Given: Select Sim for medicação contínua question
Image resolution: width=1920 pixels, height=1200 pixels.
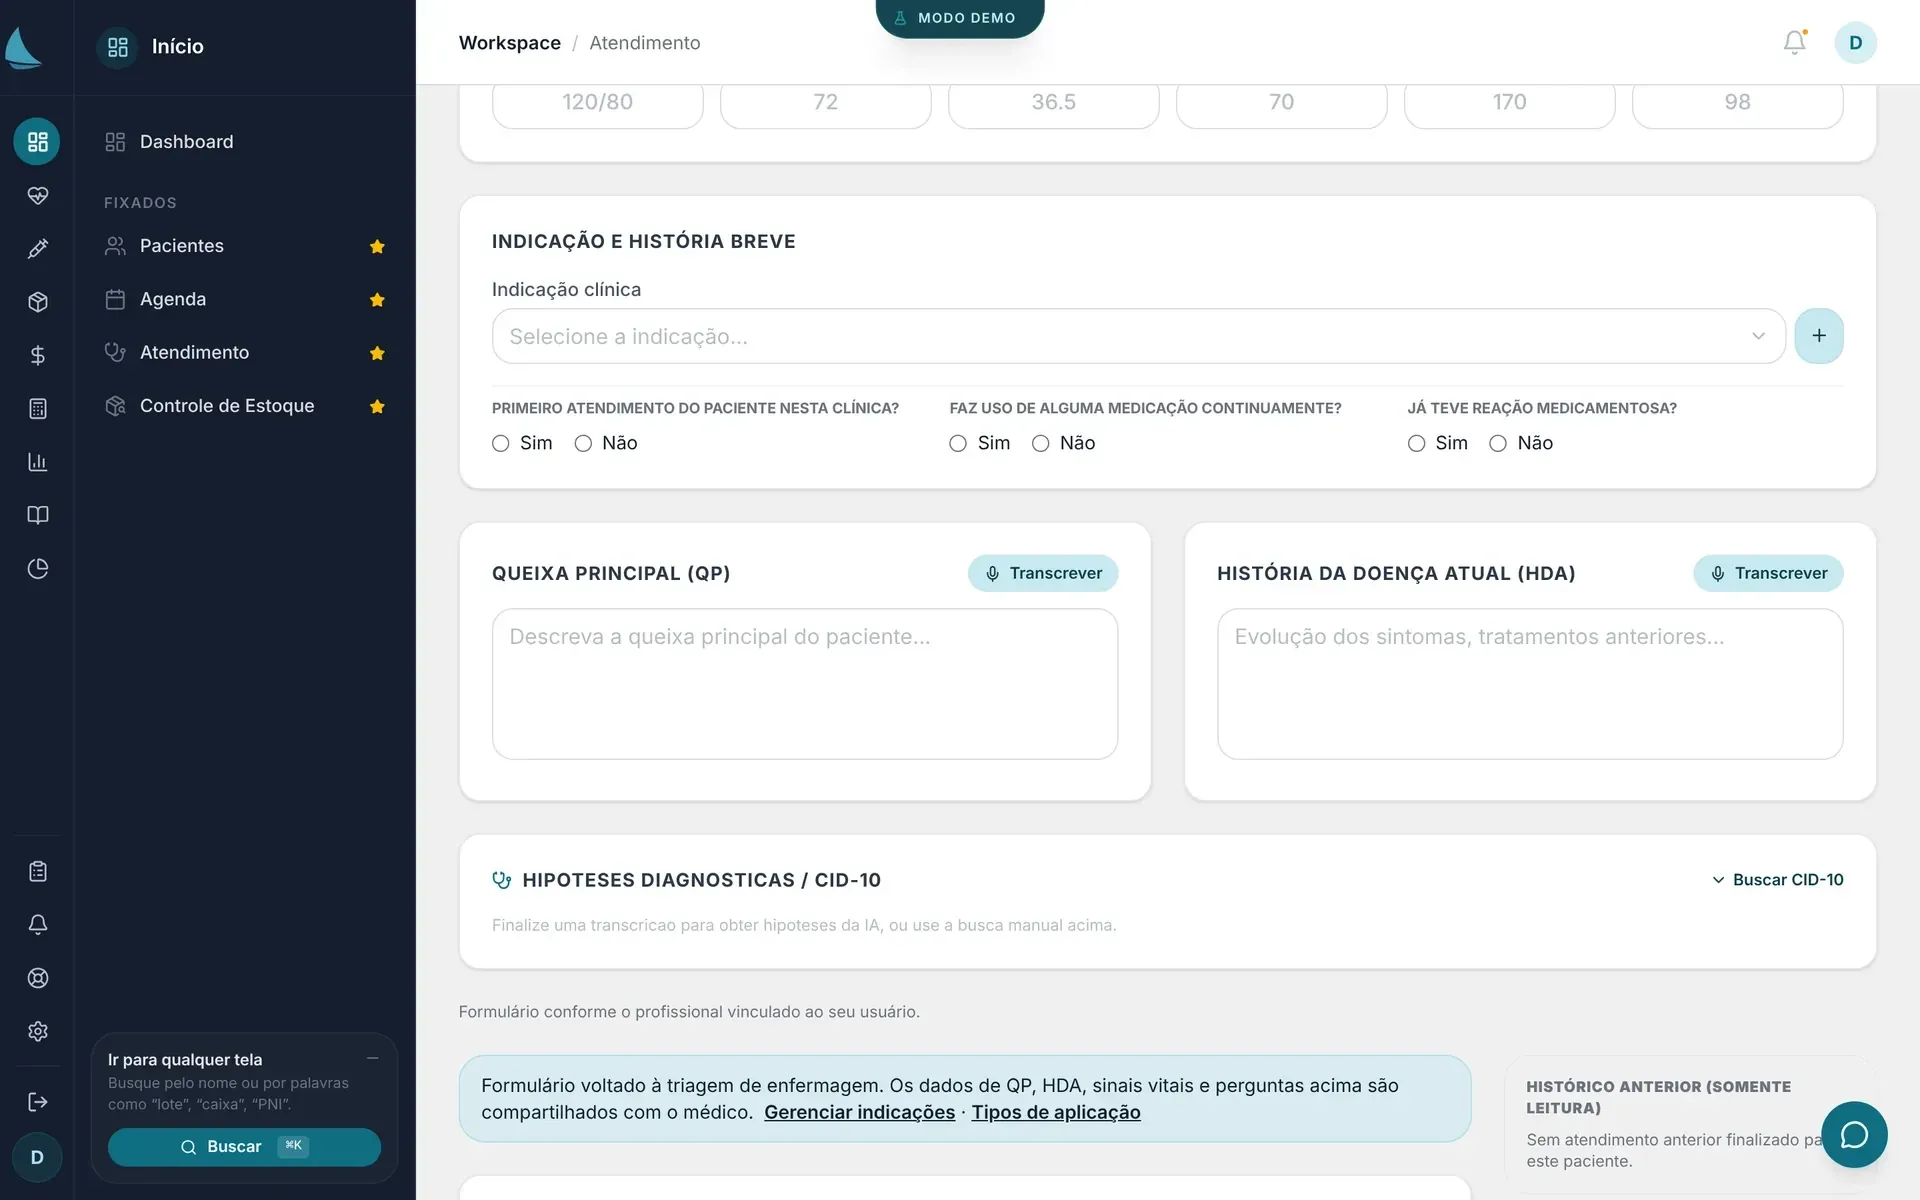Looking at the screenshot, I should (x=958, y=443).
